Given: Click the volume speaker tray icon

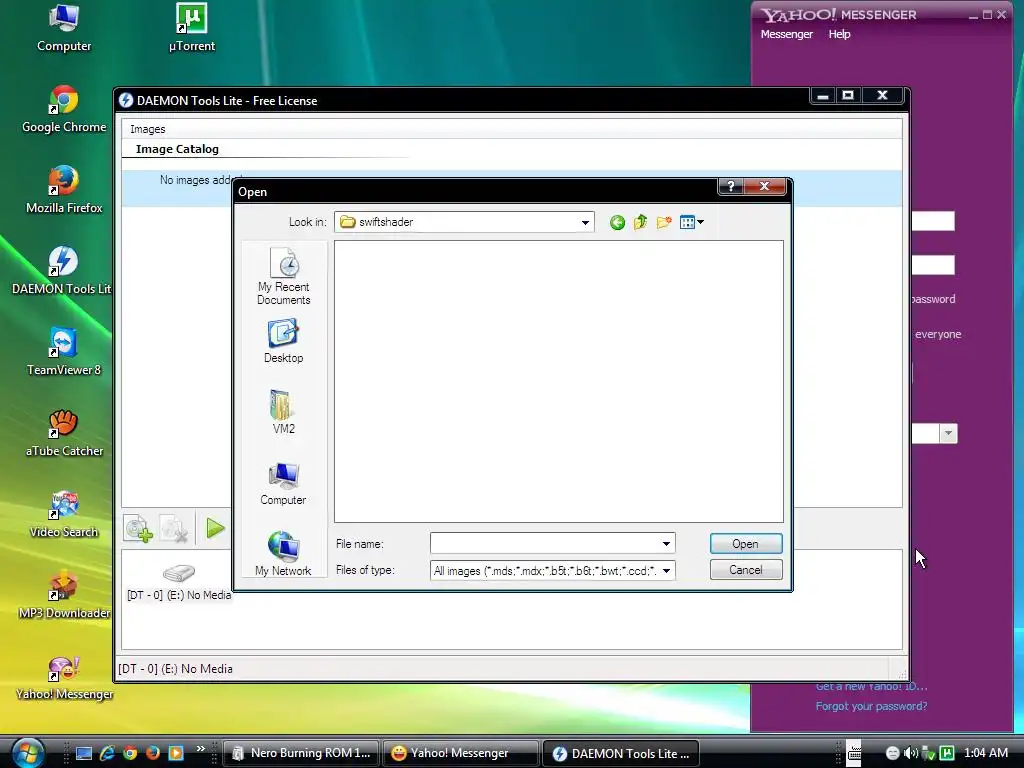Looking at the screenshot, I should [x=910, y=753].
